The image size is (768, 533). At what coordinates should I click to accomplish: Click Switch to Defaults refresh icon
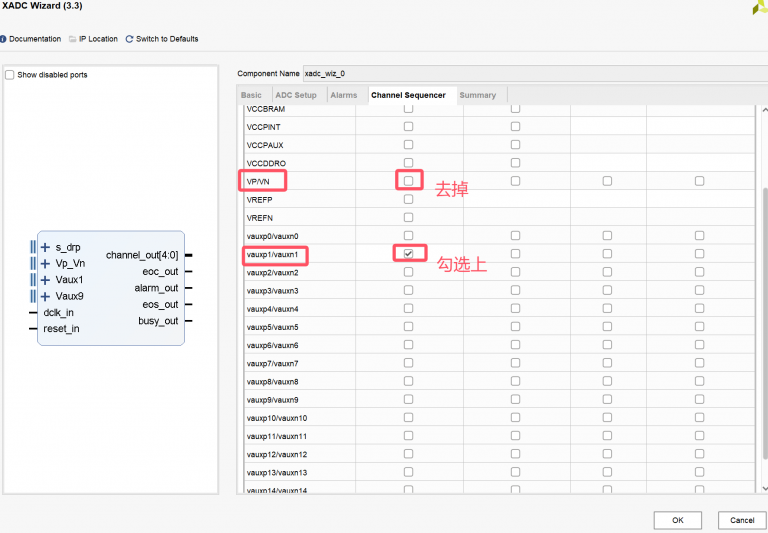click(x=129, y=39)
